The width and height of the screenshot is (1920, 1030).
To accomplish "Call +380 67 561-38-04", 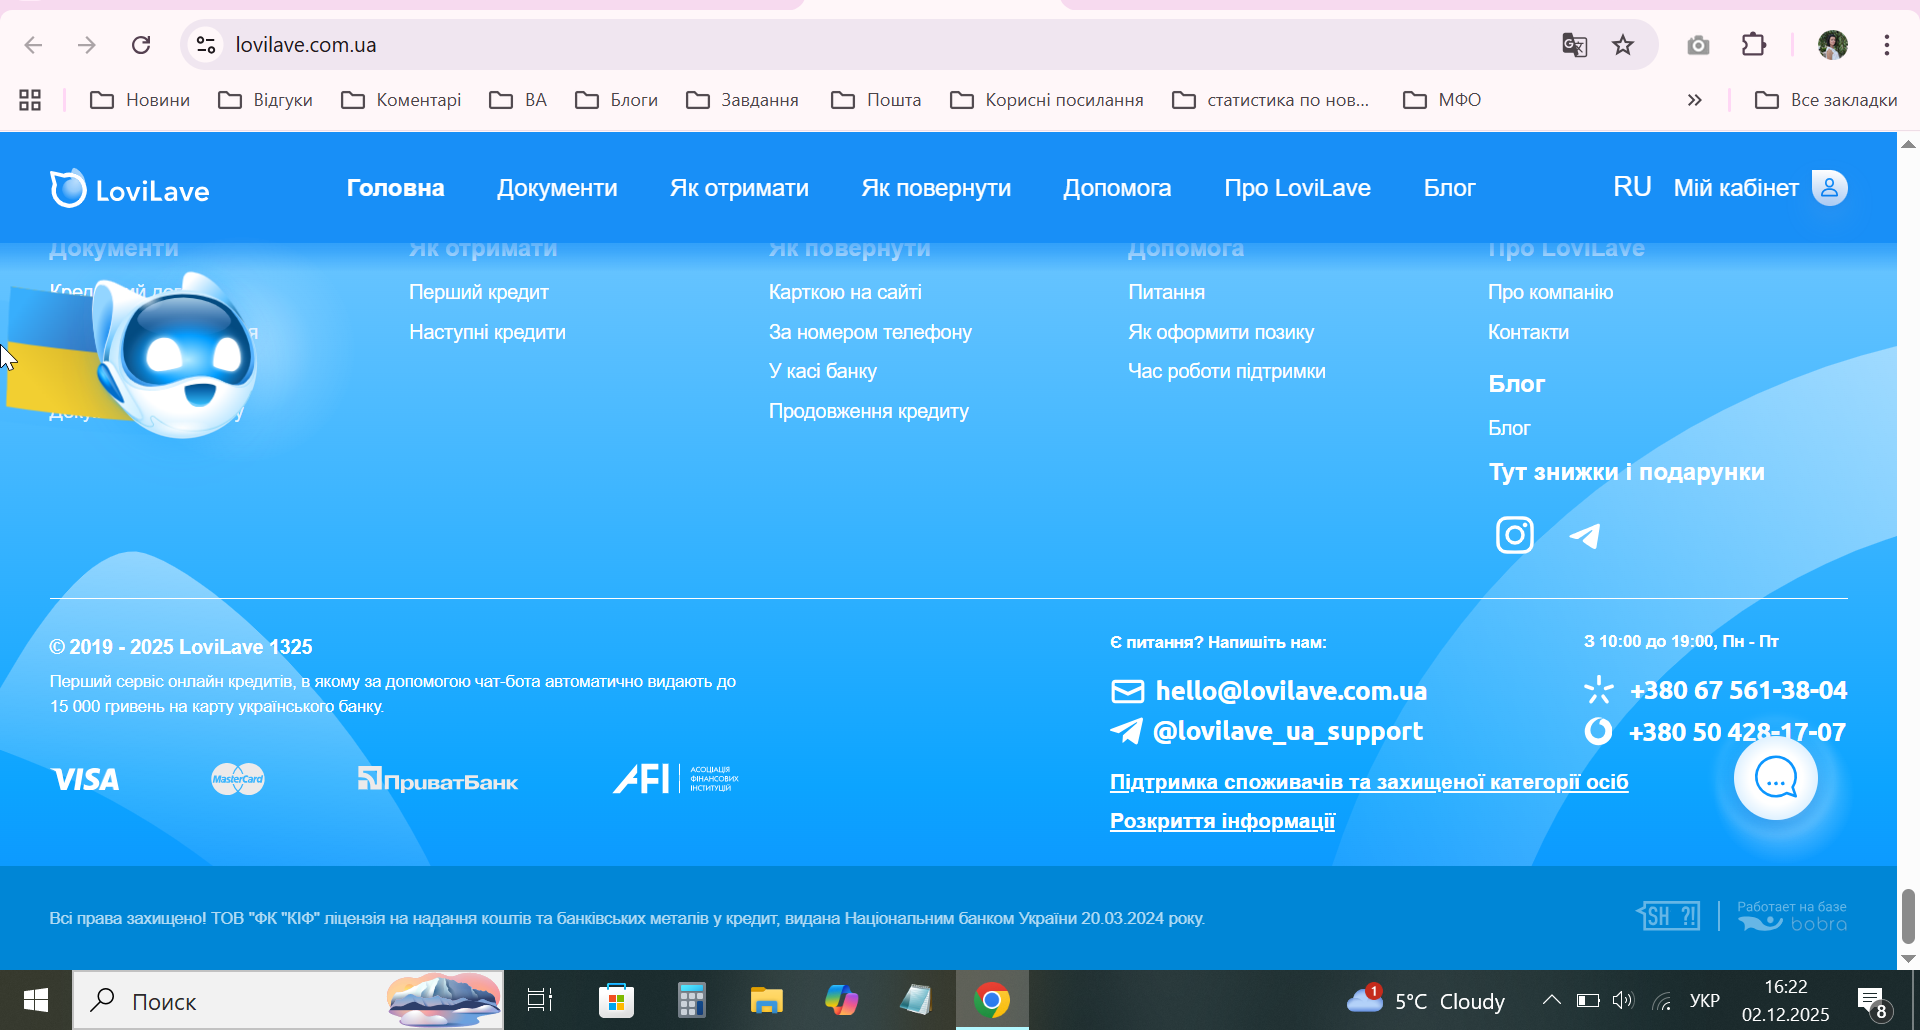I will click(x=1738, y=690).
